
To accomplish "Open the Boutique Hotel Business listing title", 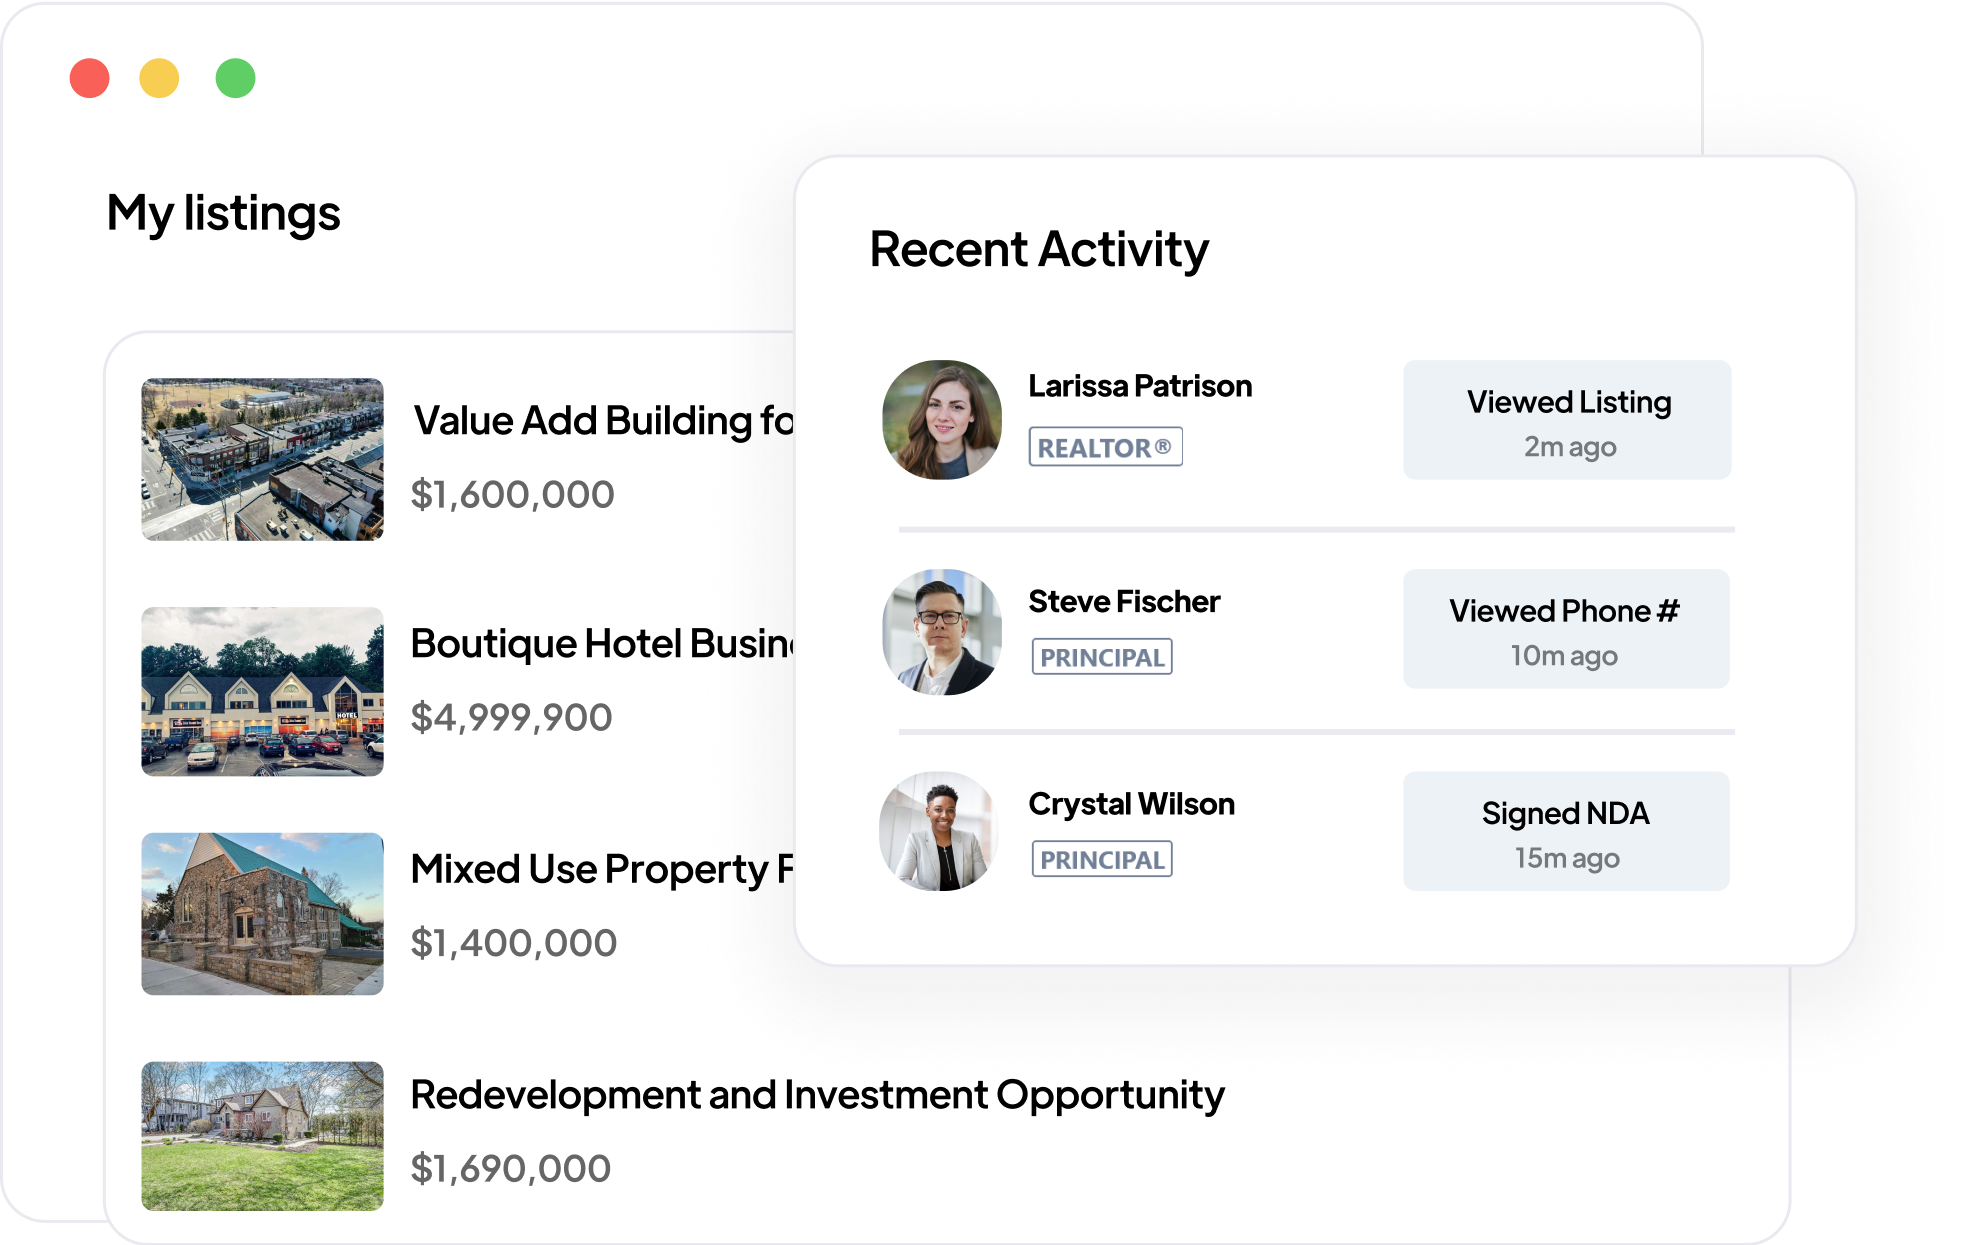I will pos(602,644).
